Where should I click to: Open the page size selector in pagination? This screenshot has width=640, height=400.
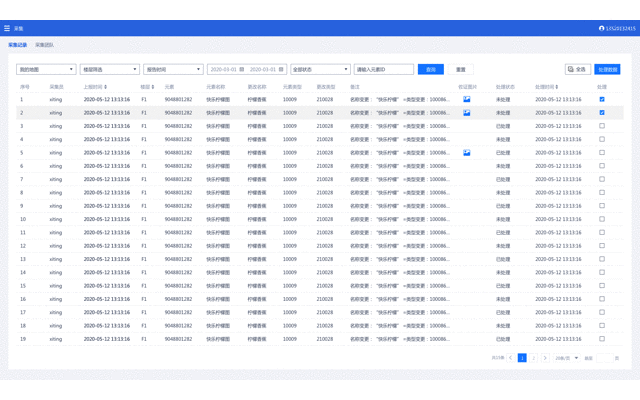point(567,357)
